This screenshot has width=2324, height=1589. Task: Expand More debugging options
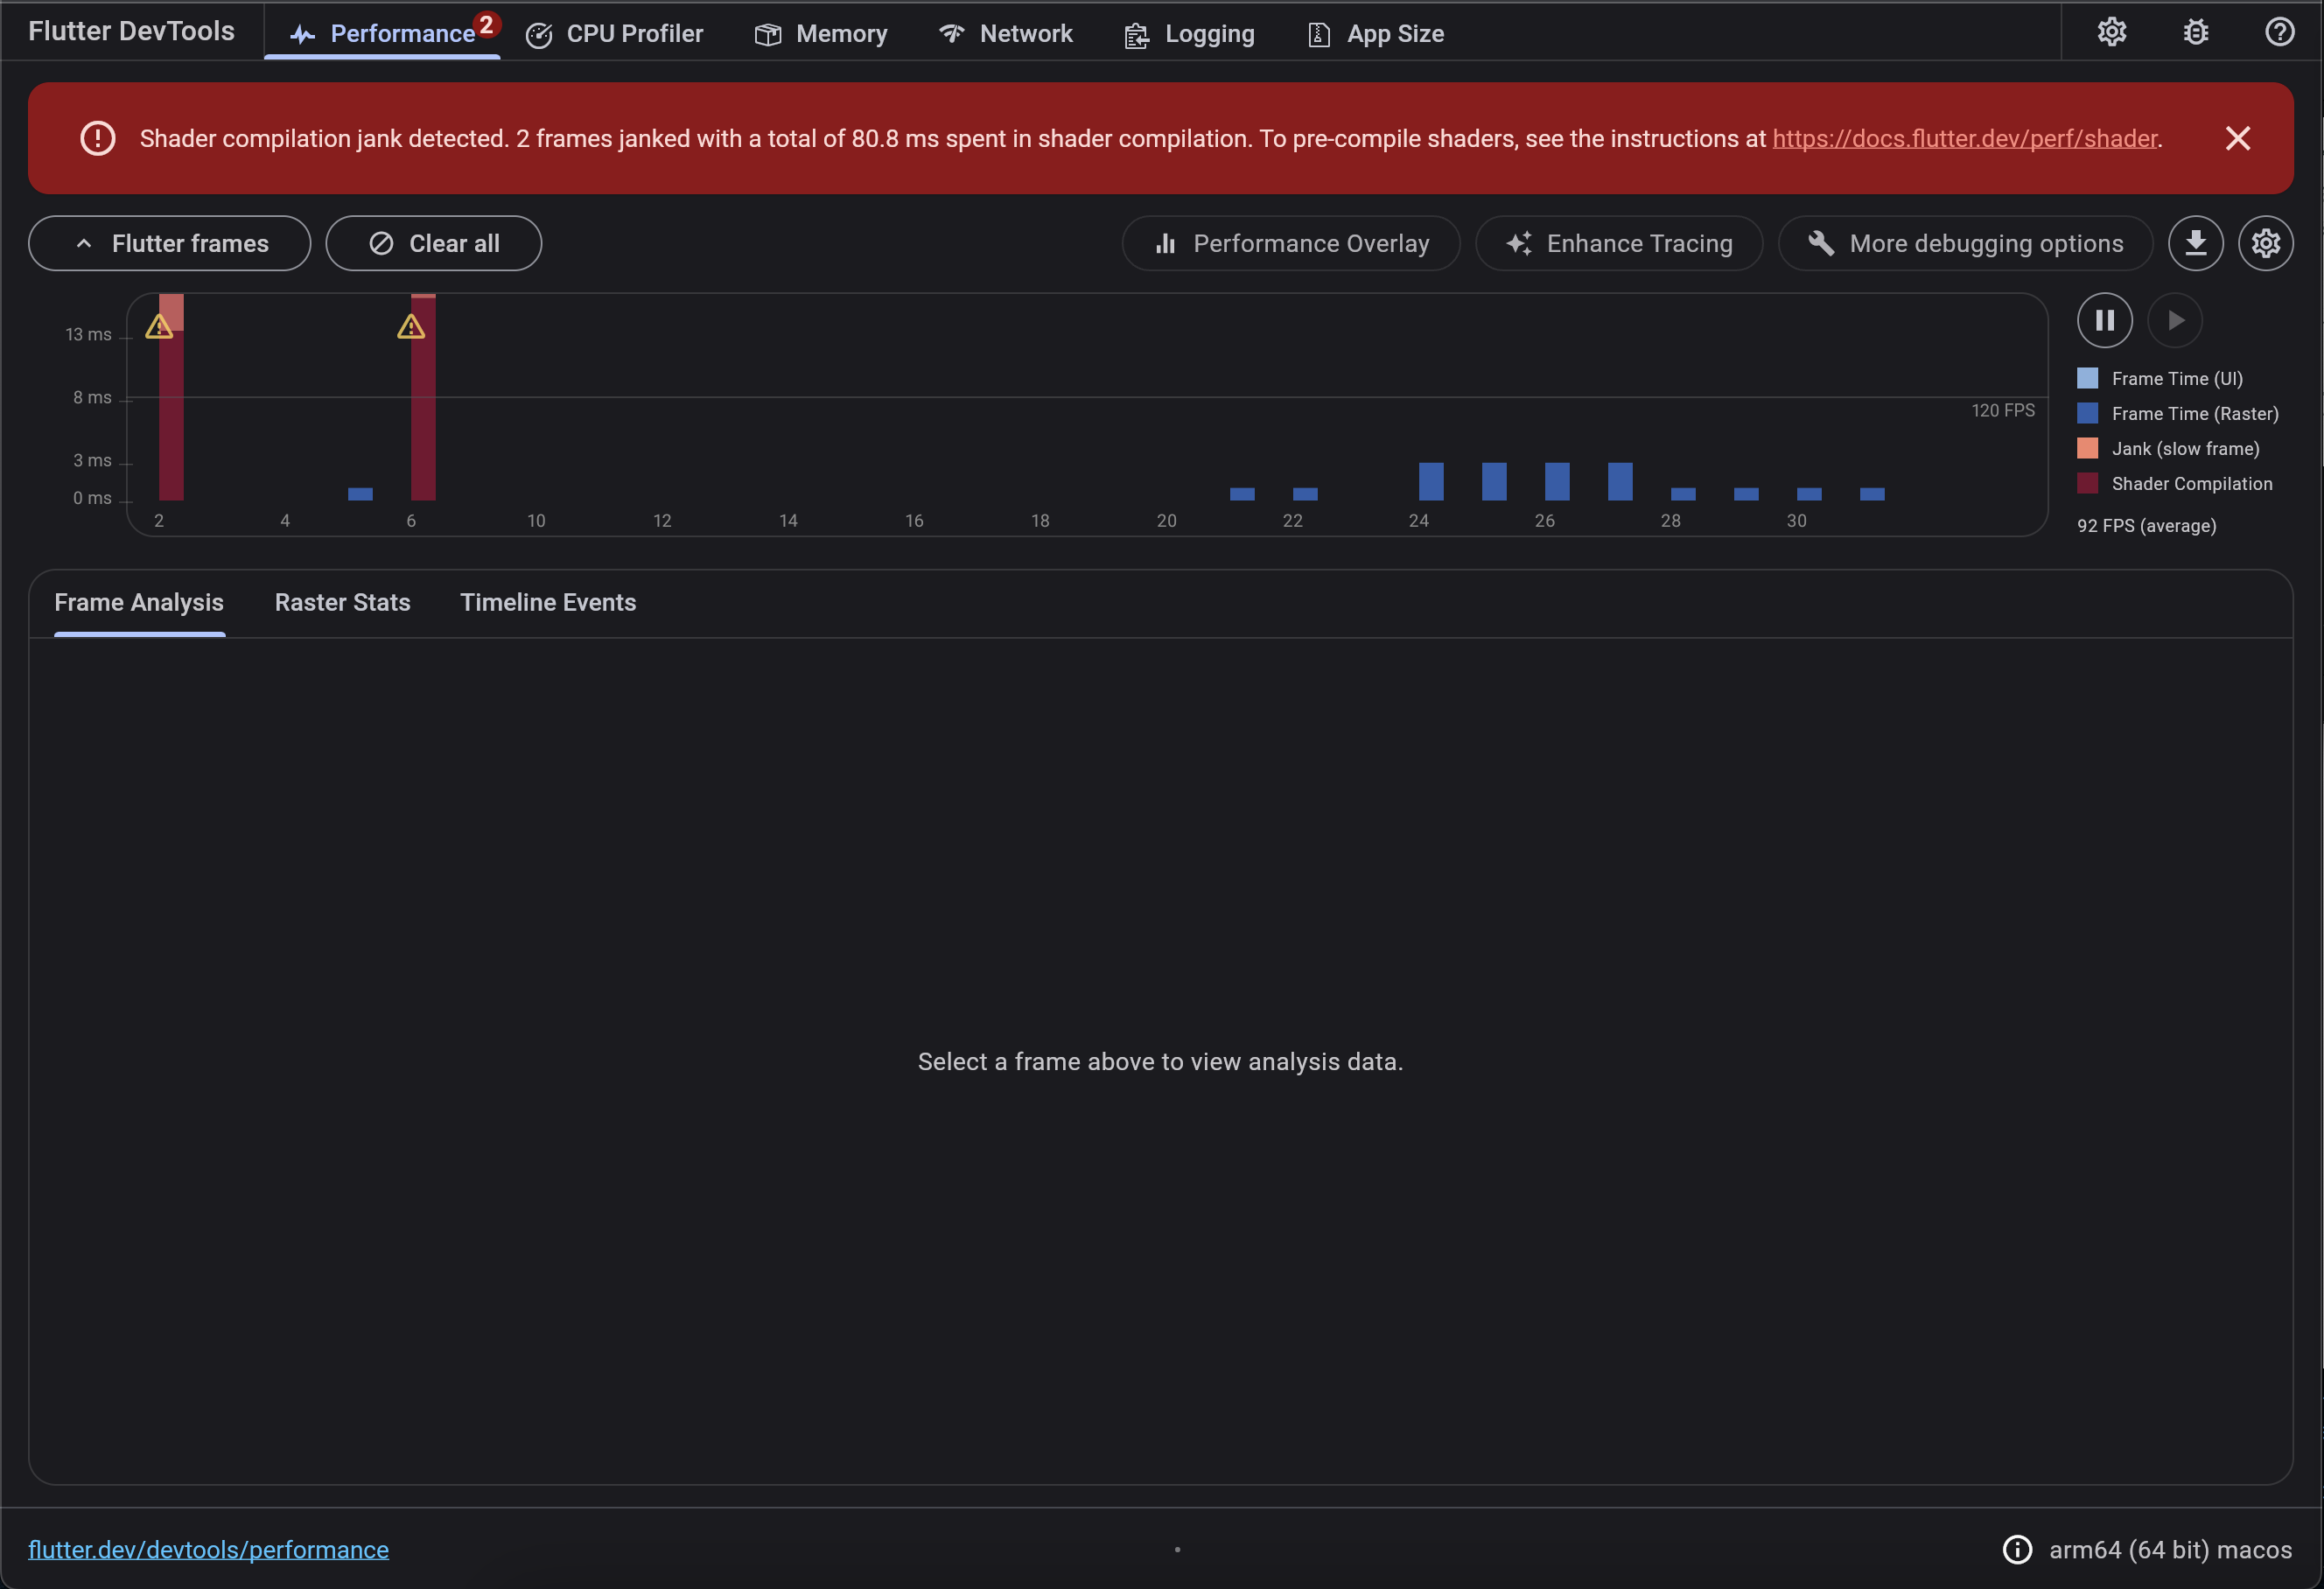pos(1965,243)
